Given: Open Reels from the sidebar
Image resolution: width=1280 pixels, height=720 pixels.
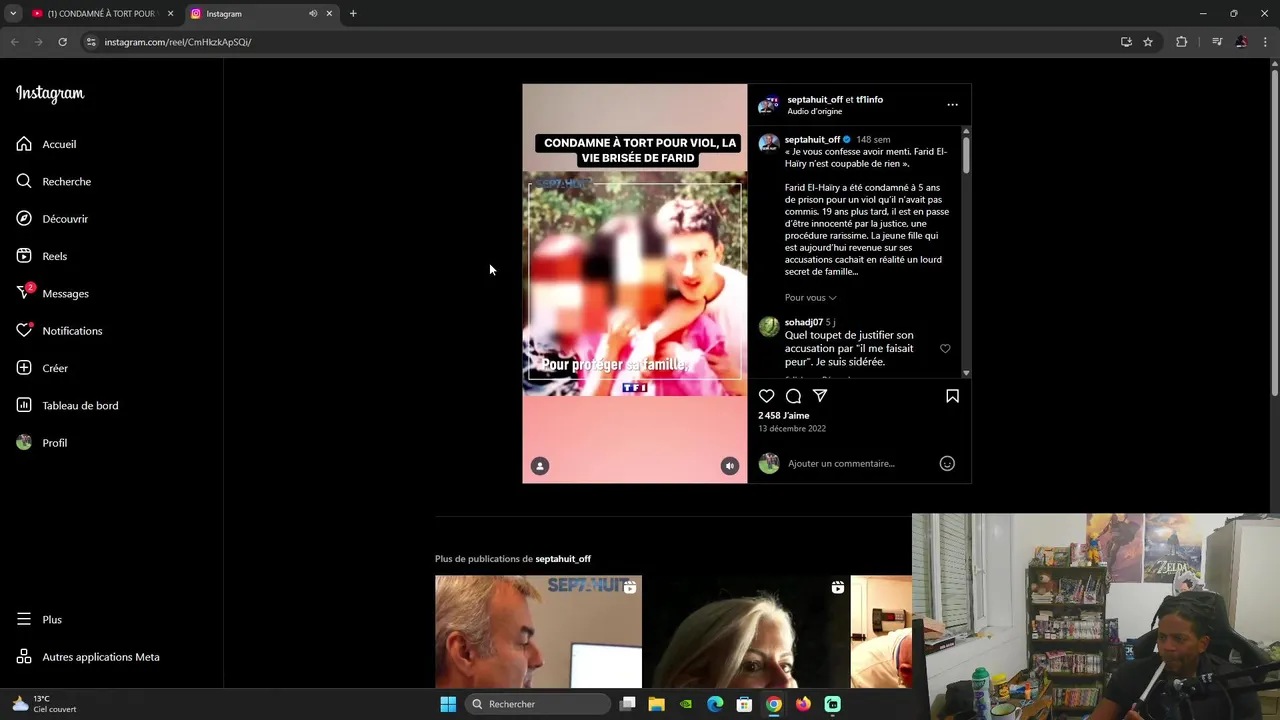Looking at the screenshot, I should tap(42, 256).
